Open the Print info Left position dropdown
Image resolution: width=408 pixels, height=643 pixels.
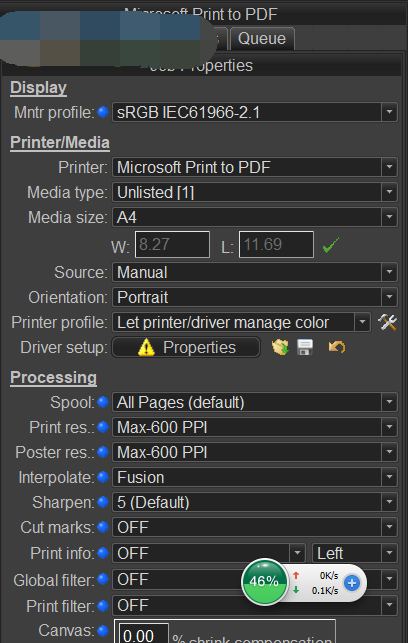point(355,553)
